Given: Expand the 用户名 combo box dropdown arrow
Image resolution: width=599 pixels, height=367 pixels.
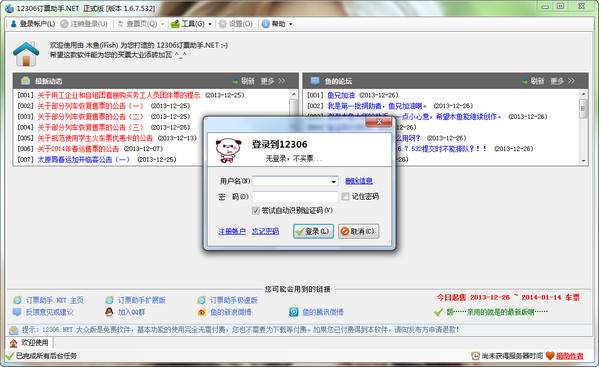Looking at the screenshot, I should coord(333,181).
